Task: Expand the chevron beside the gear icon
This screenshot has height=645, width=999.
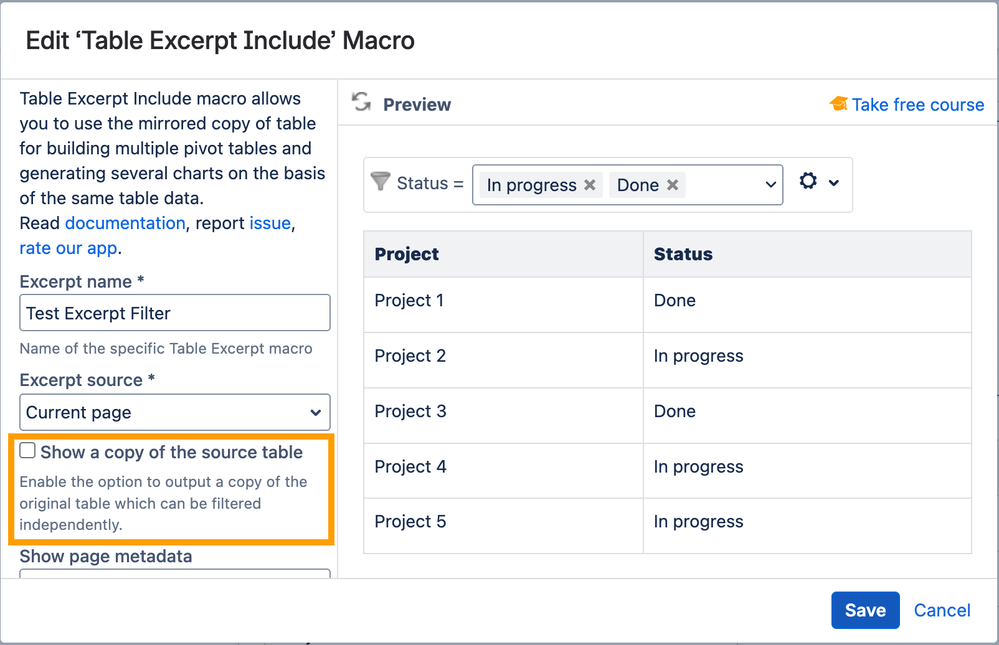Action: (833, 183)
